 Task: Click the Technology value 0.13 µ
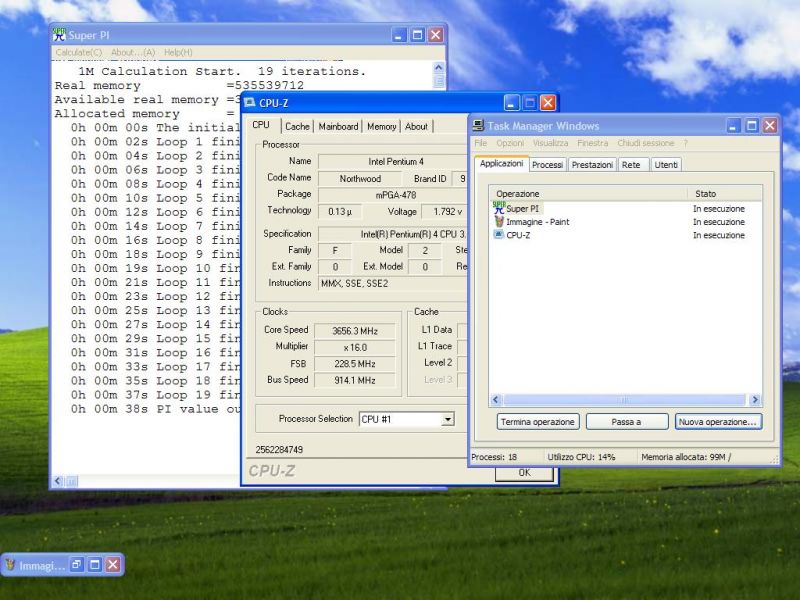coord(340,211)
